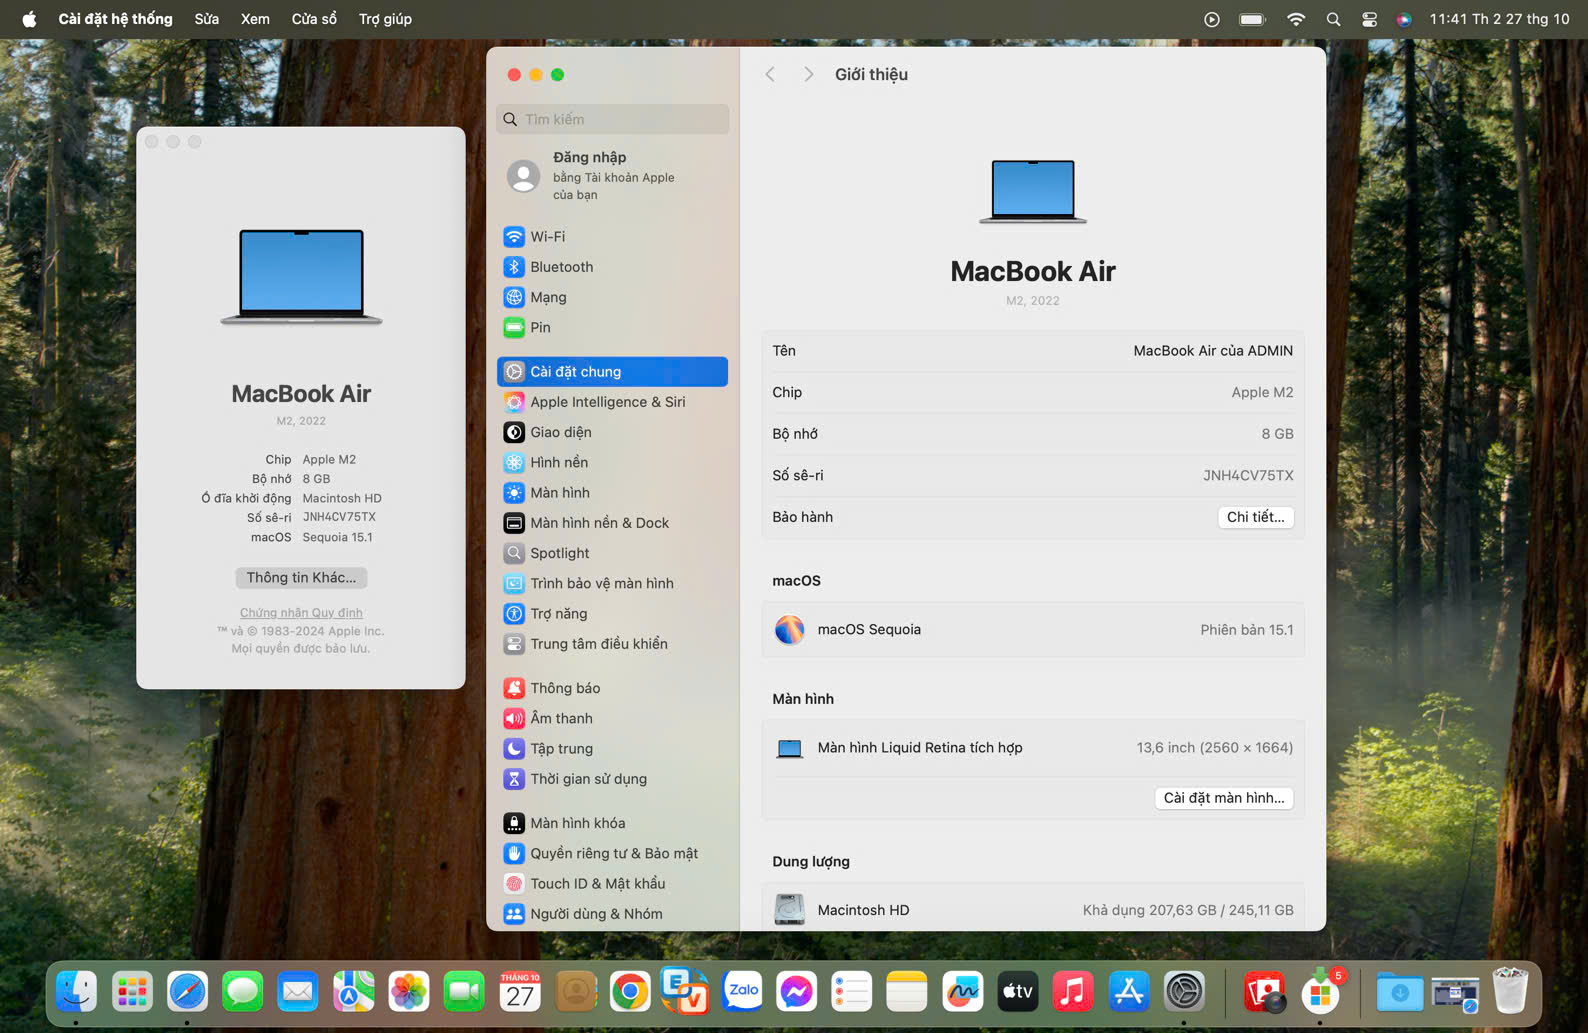The width and height of the screenshot is (1588, 1033).
Task: Open the Cửa sổ menu
Action: coord(314,19)
